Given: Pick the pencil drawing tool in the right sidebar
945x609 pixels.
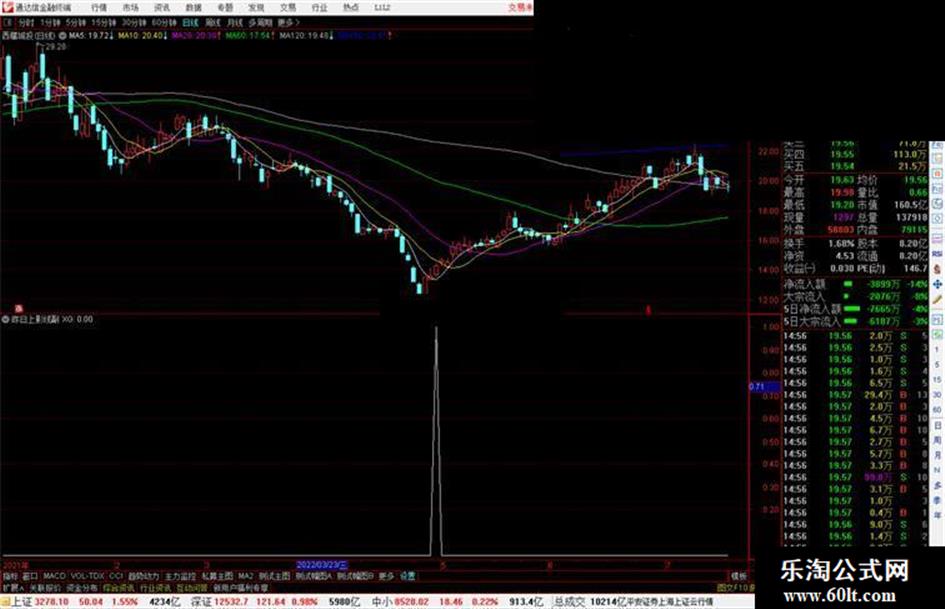Looking at the screenshot, I should 937,300.
